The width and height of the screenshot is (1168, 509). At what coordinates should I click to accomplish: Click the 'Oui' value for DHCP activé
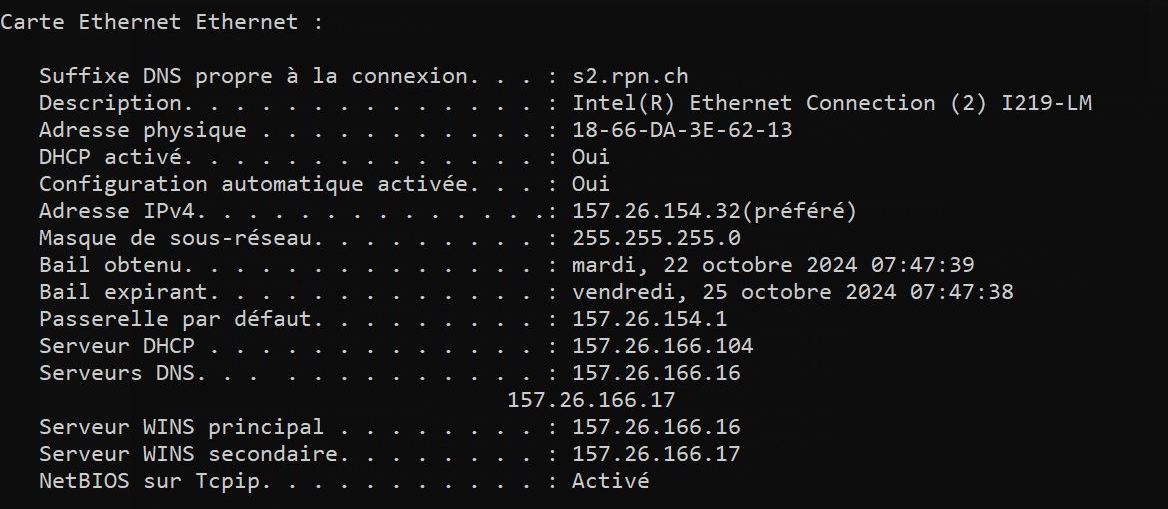590,157
